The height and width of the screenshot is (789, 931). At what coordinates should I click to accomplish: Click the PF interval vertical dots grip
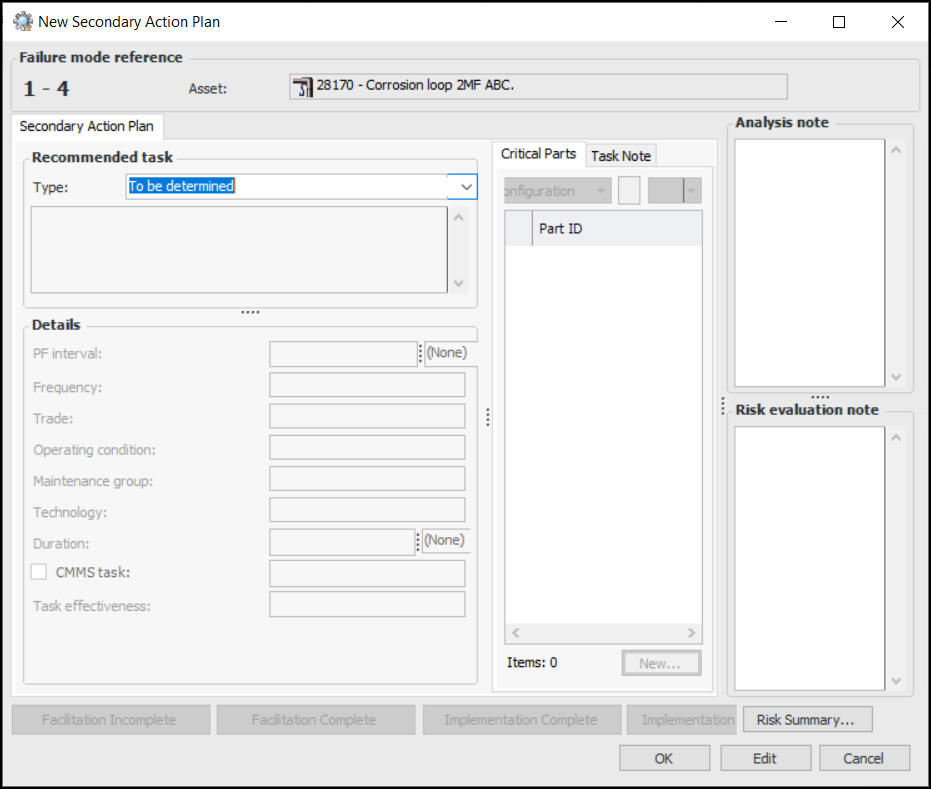click(x=420, y=353)
